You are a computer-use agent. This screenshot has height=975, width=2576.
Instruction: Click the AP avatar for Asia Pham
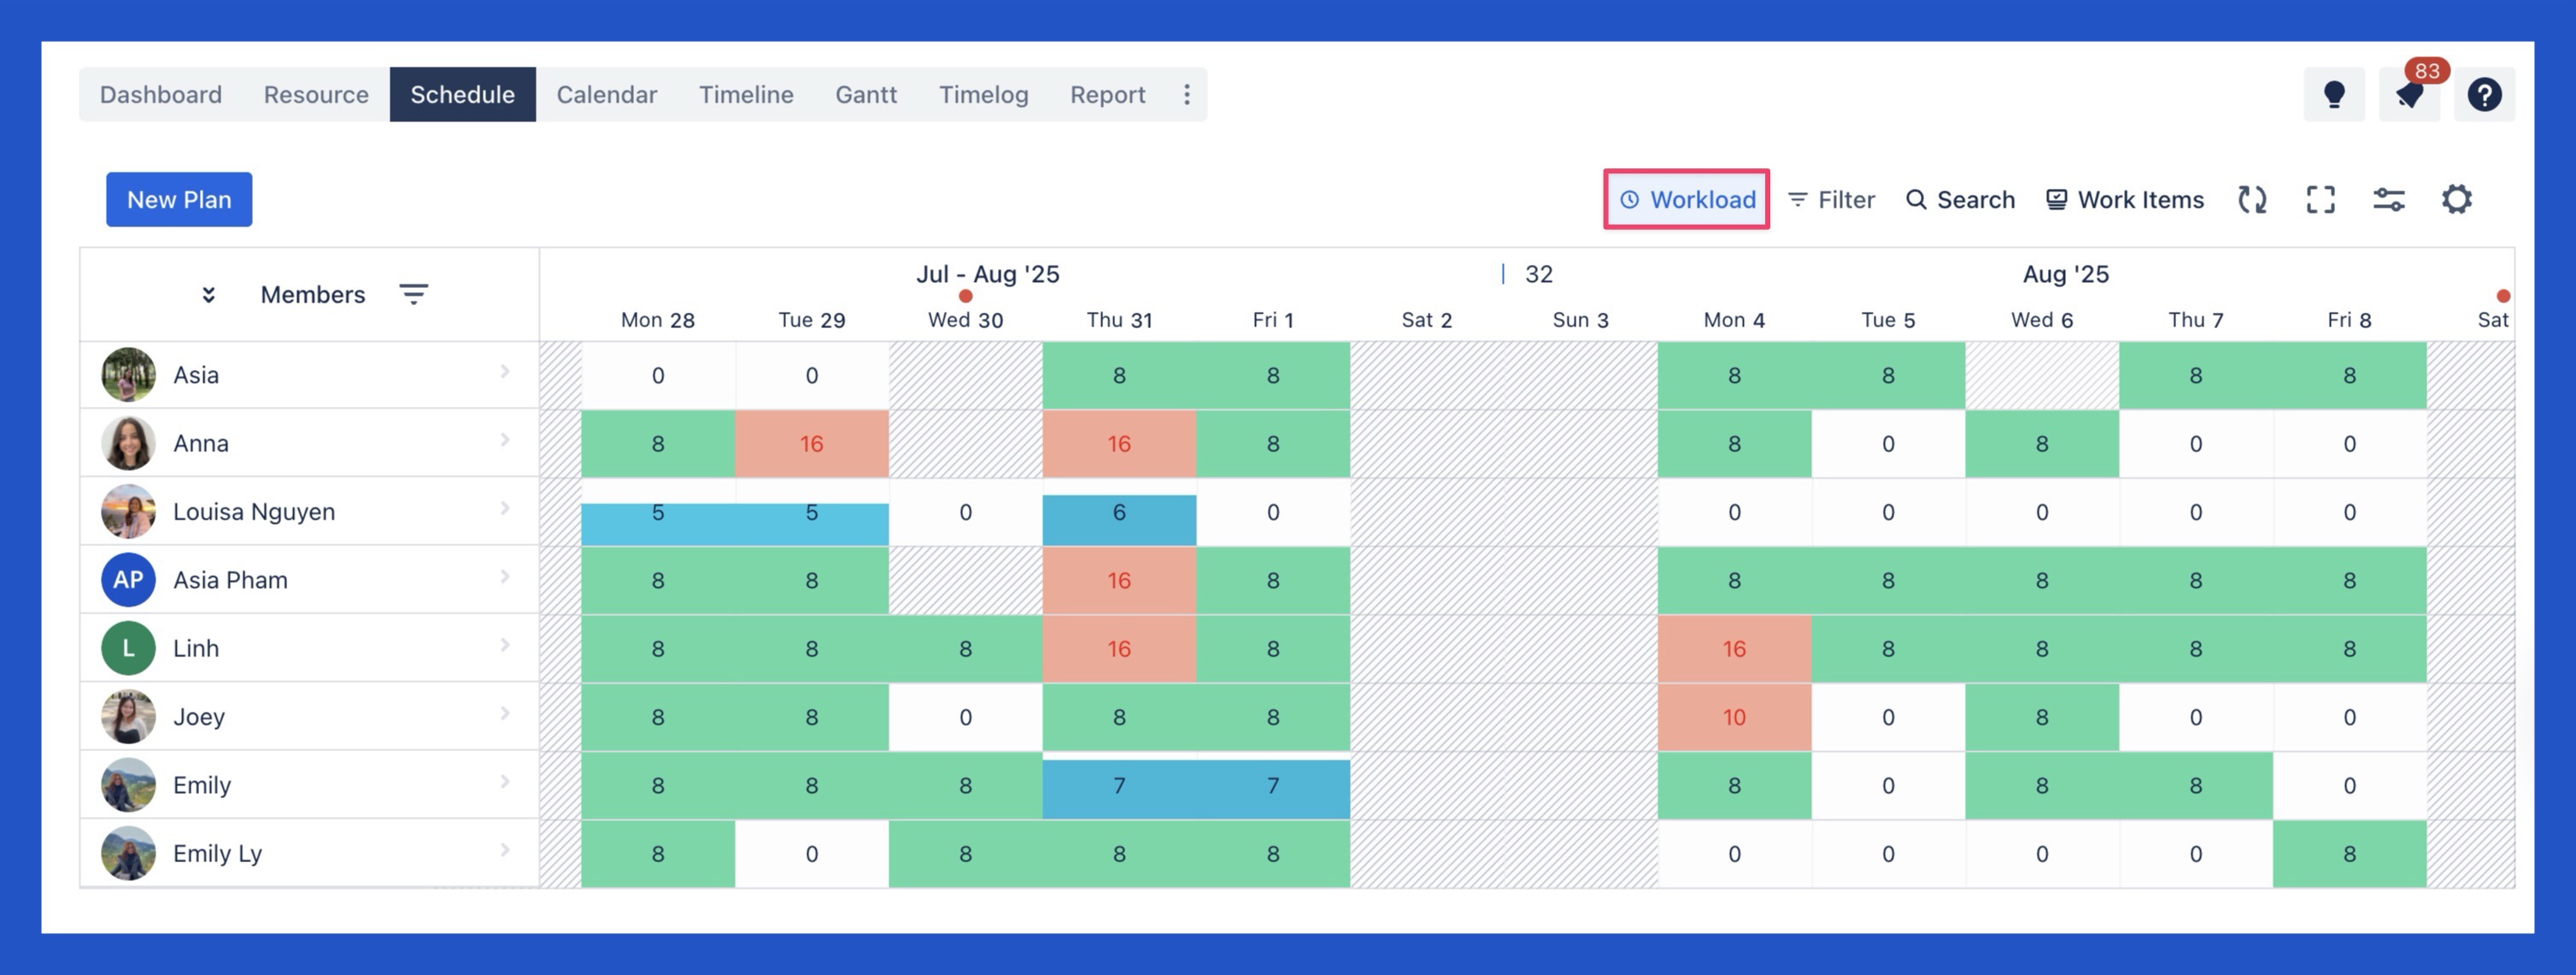(128, 580)
